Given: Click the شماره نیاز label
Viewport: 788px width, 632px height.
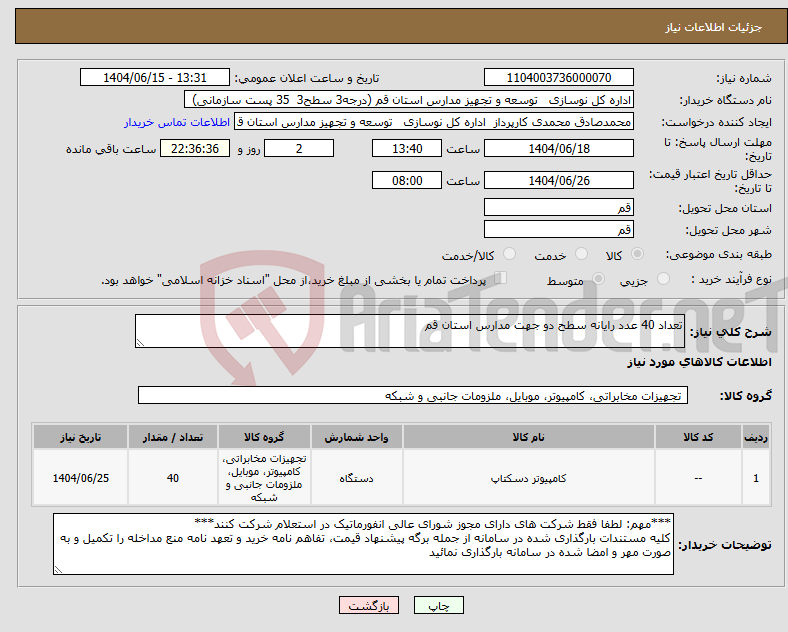Looking at the screenshot, I should (x=744, y=78).
